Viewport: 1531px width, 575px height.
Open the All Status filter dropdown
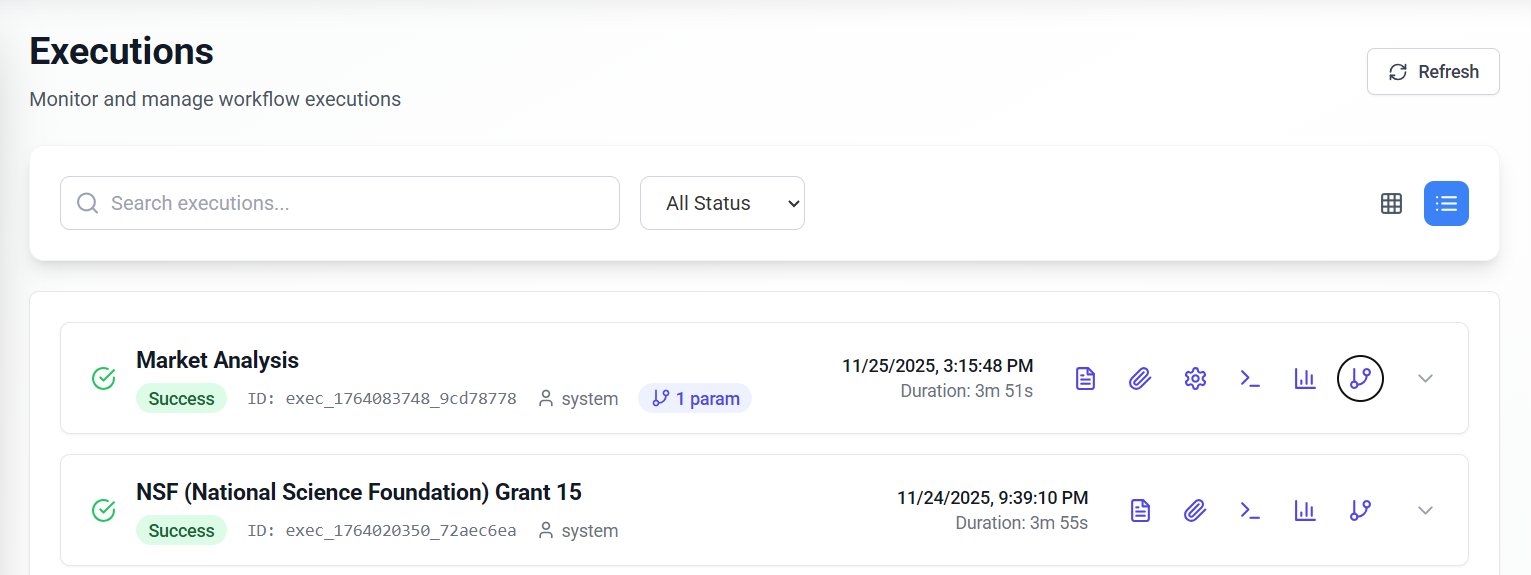(x=722, y=203)
